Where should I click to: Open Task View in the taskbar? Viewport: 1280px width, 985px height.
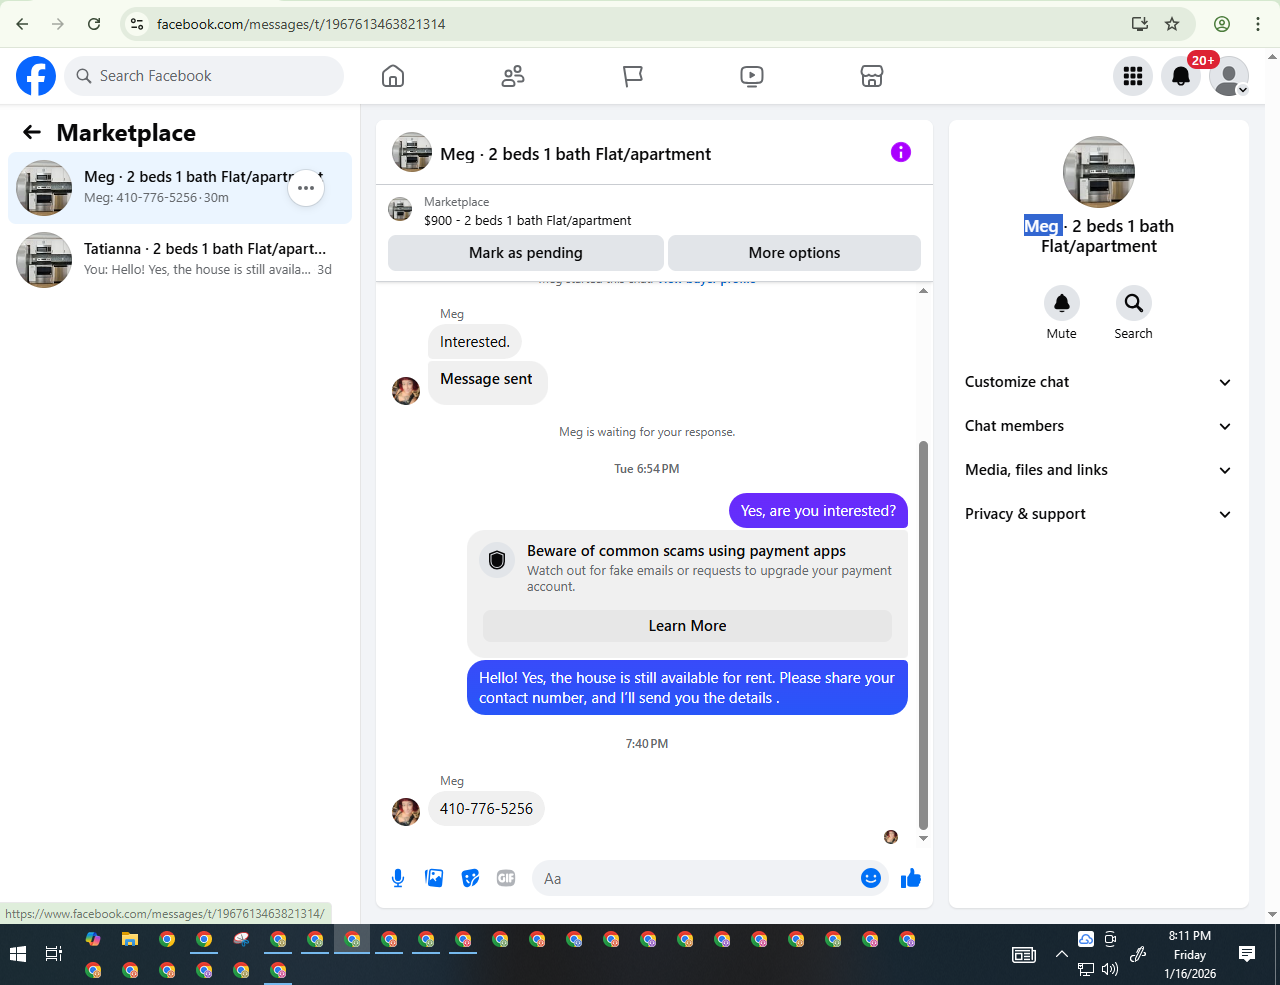coord(54,955)
